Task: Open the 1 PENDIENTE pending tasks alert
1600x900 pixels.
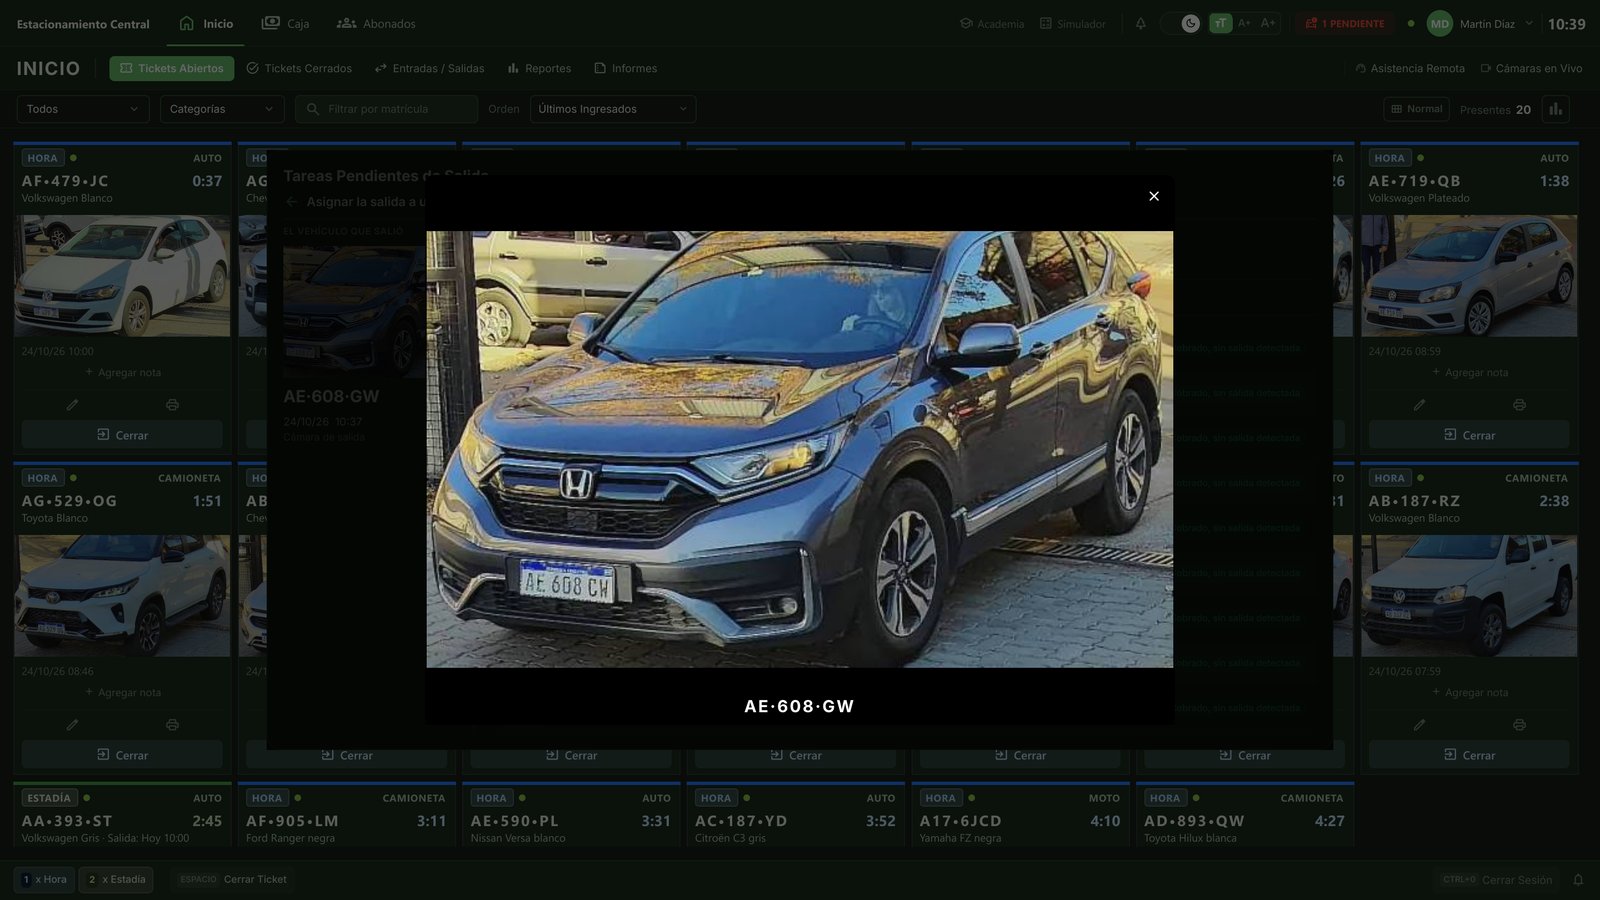Action: tap(1345, 23)
